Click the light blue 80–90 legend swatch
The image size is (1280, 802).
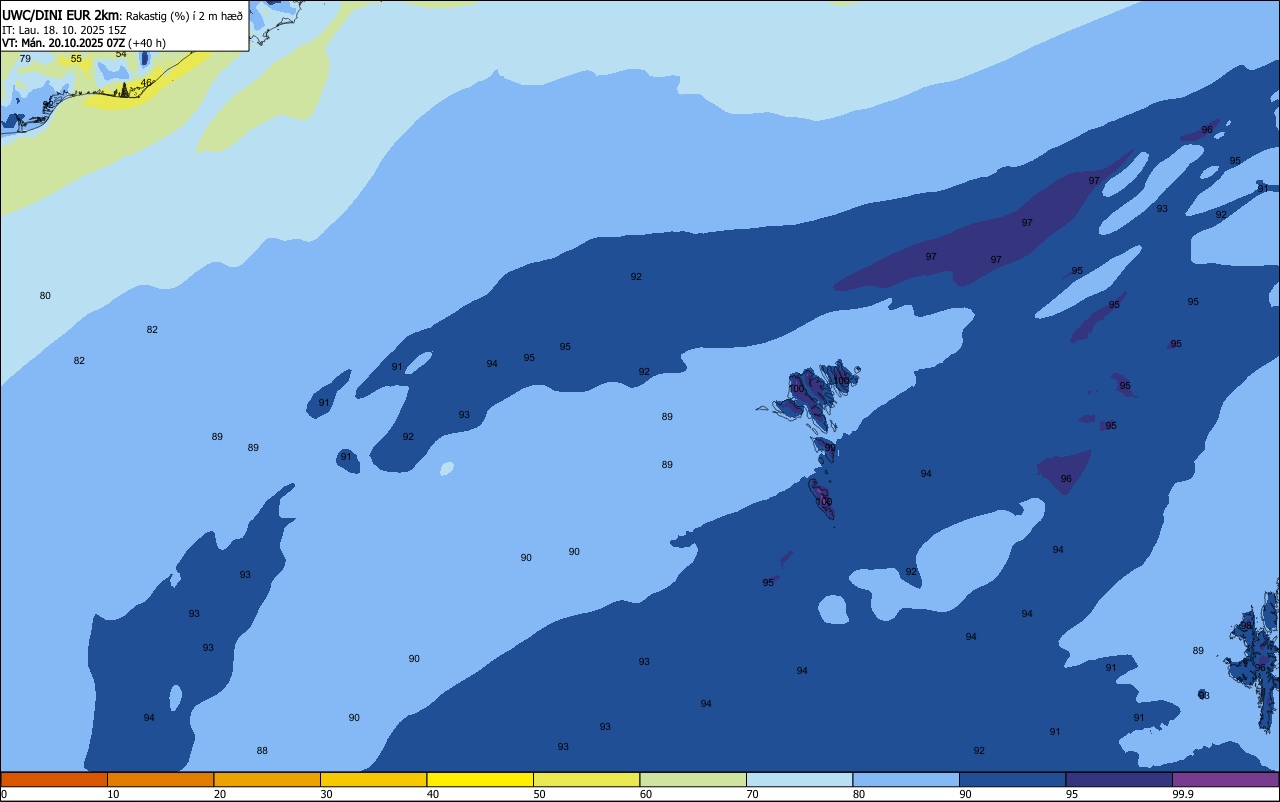[906, 779]
